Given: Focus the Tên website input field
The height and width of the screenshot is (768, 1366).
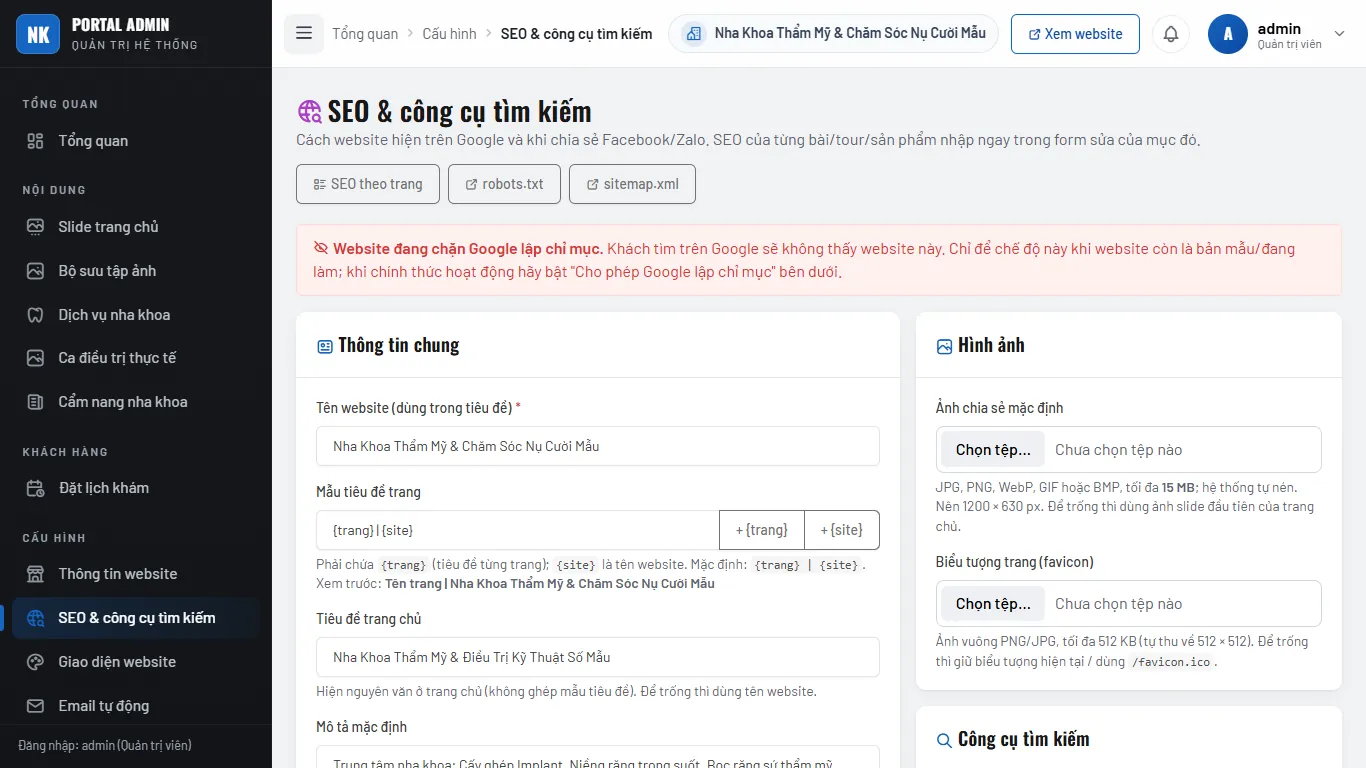Looking at the screenshot, I should [598, 446].
